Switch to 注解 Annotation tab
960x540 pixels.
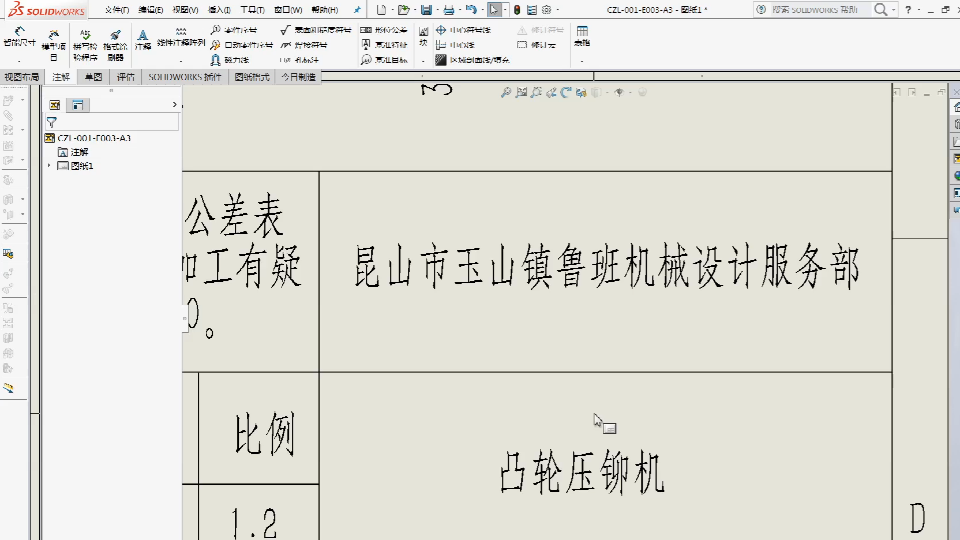click(x=61, y=77)
